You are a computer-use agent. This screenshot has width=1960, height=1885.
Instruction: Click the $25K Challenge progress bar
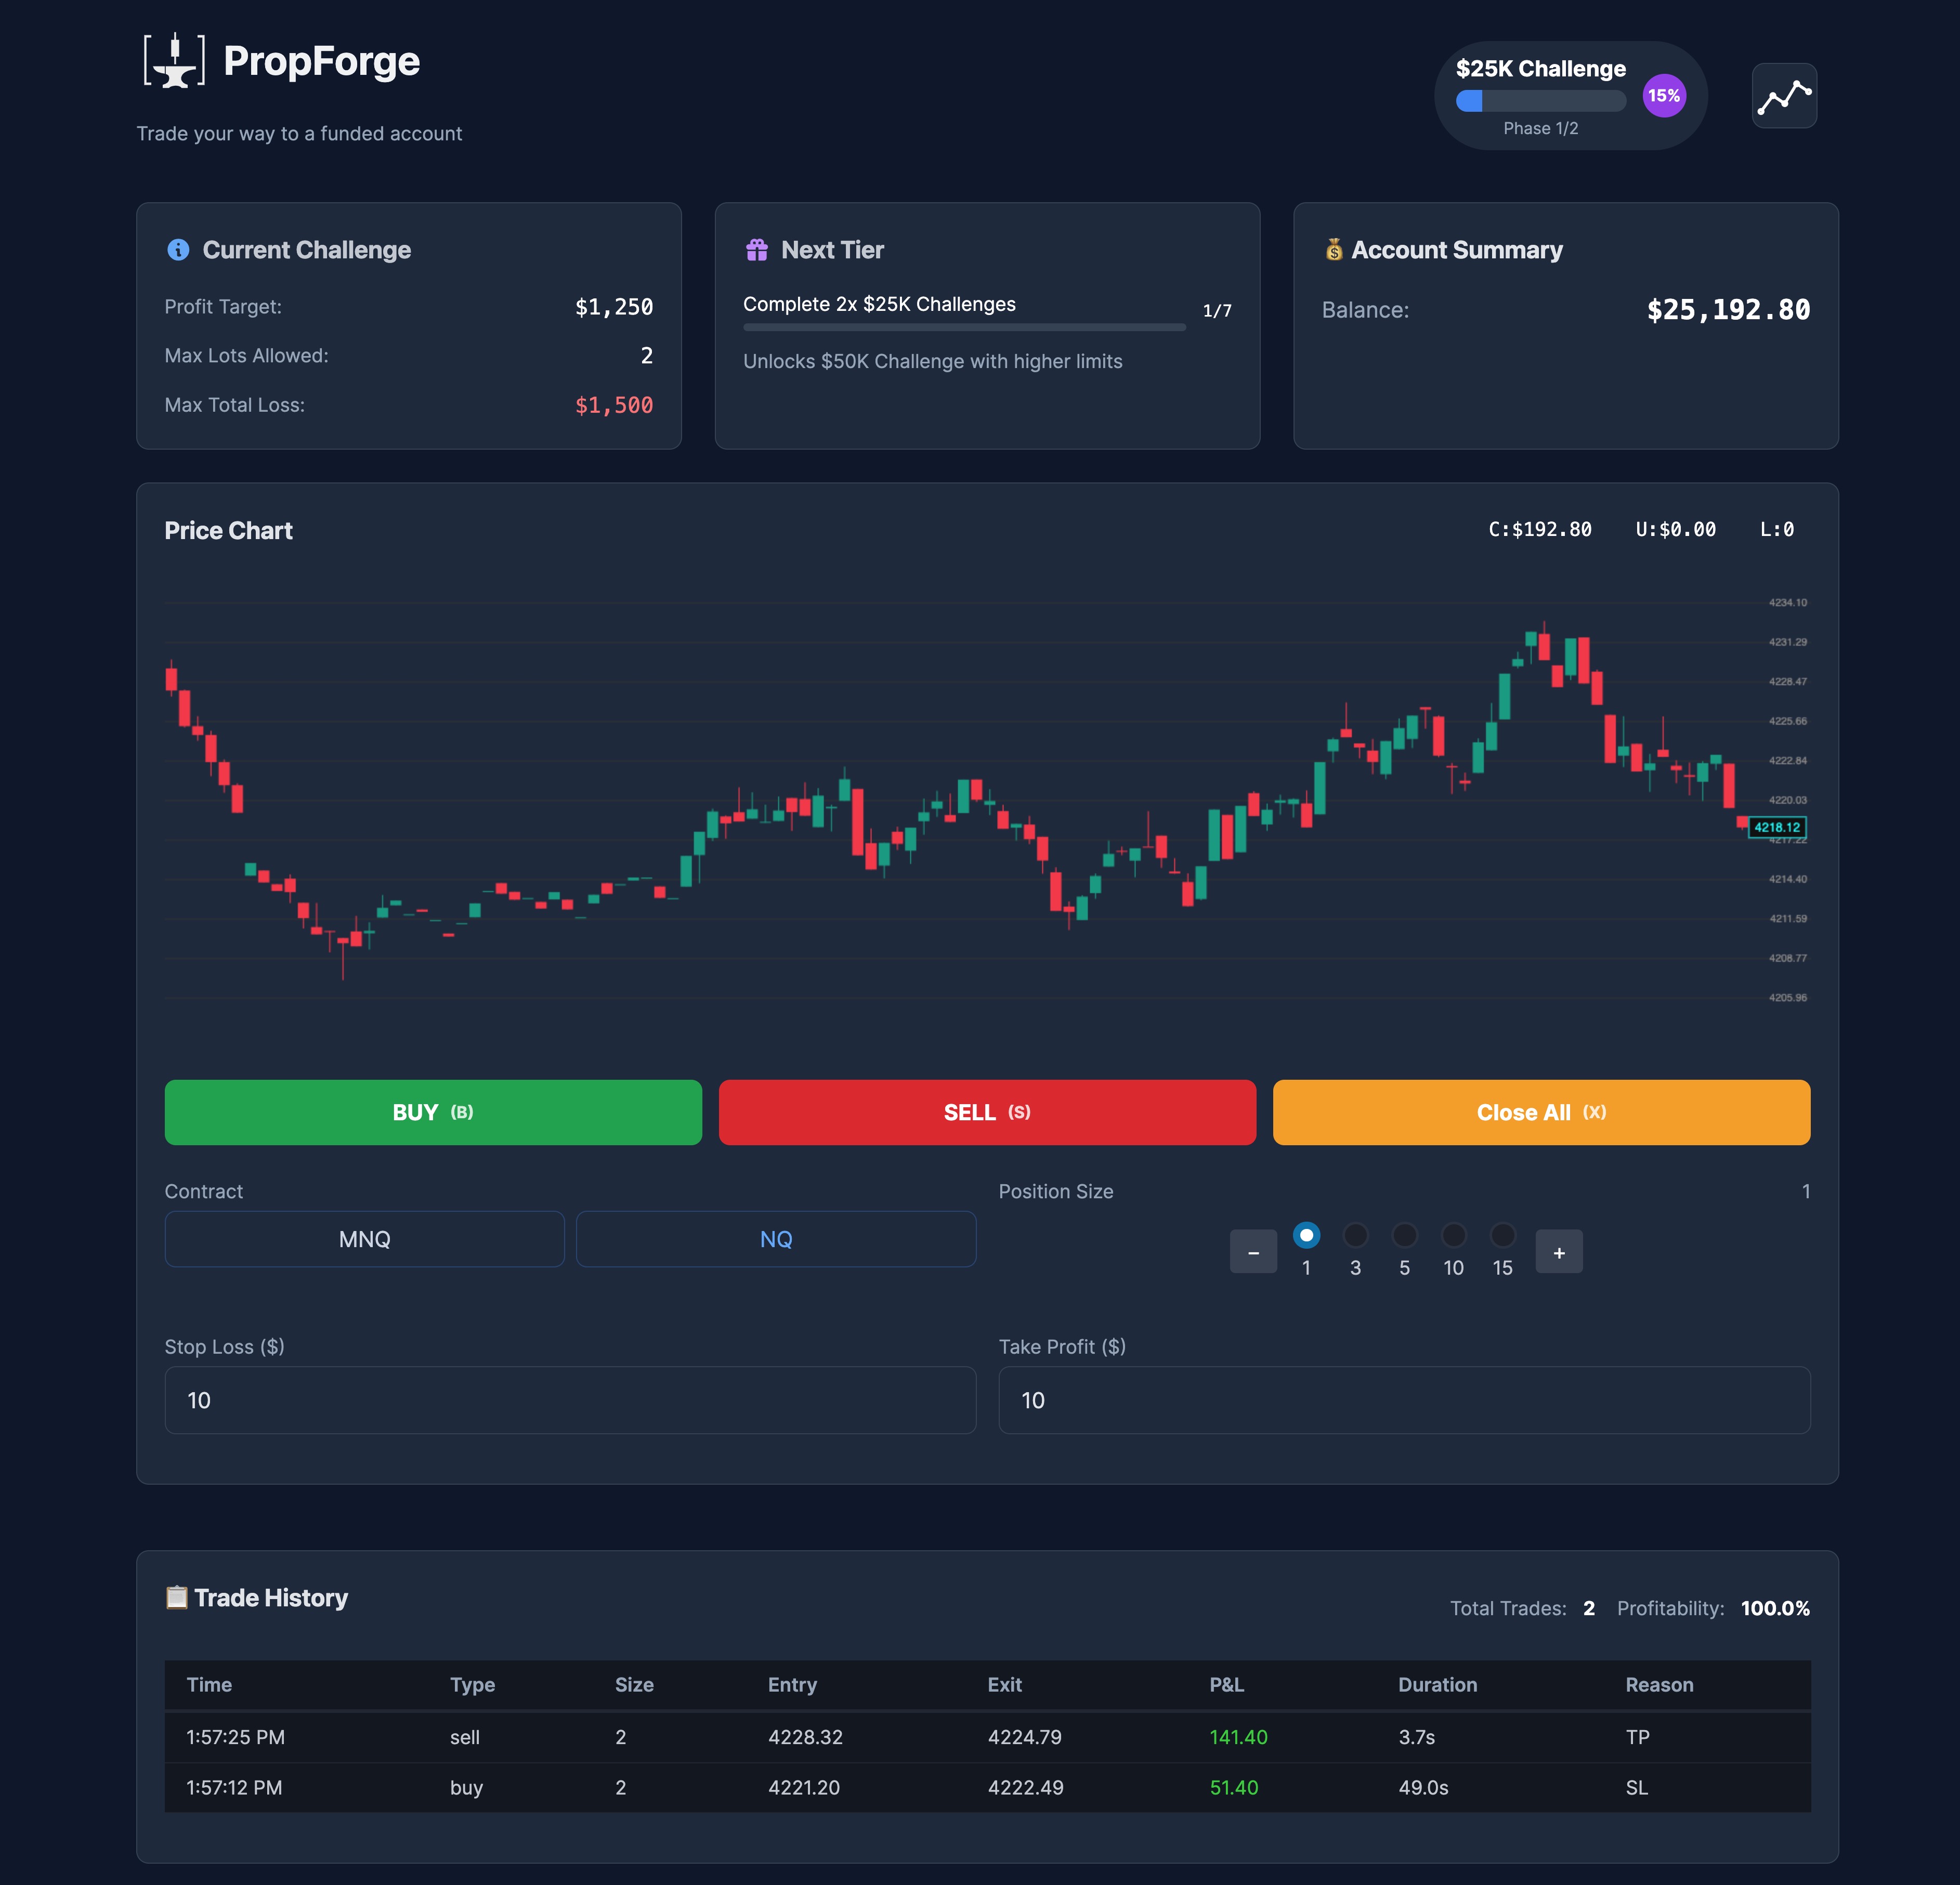(1540, 101)
